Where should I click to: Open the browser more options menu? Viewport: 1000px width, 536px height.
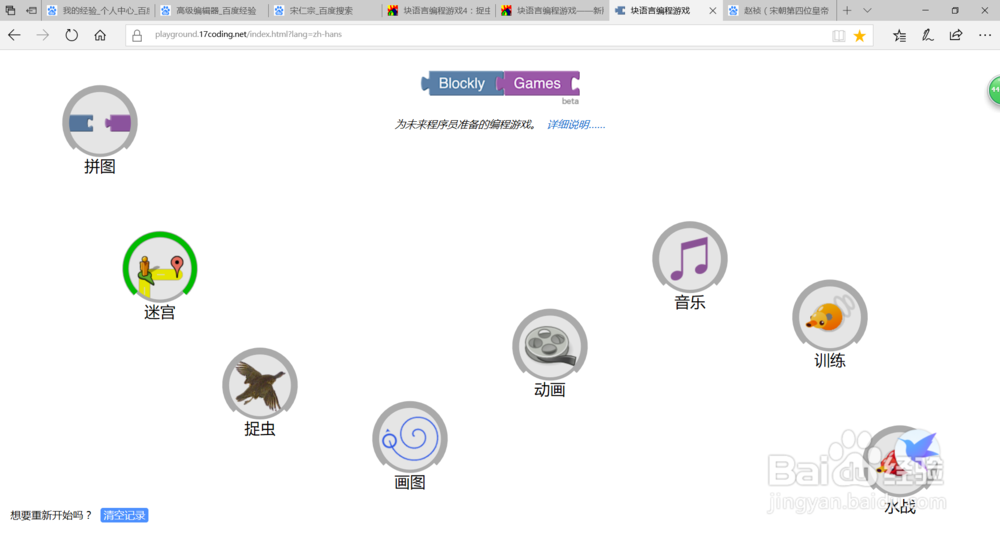pyautogui.click(x=985, y=36)
